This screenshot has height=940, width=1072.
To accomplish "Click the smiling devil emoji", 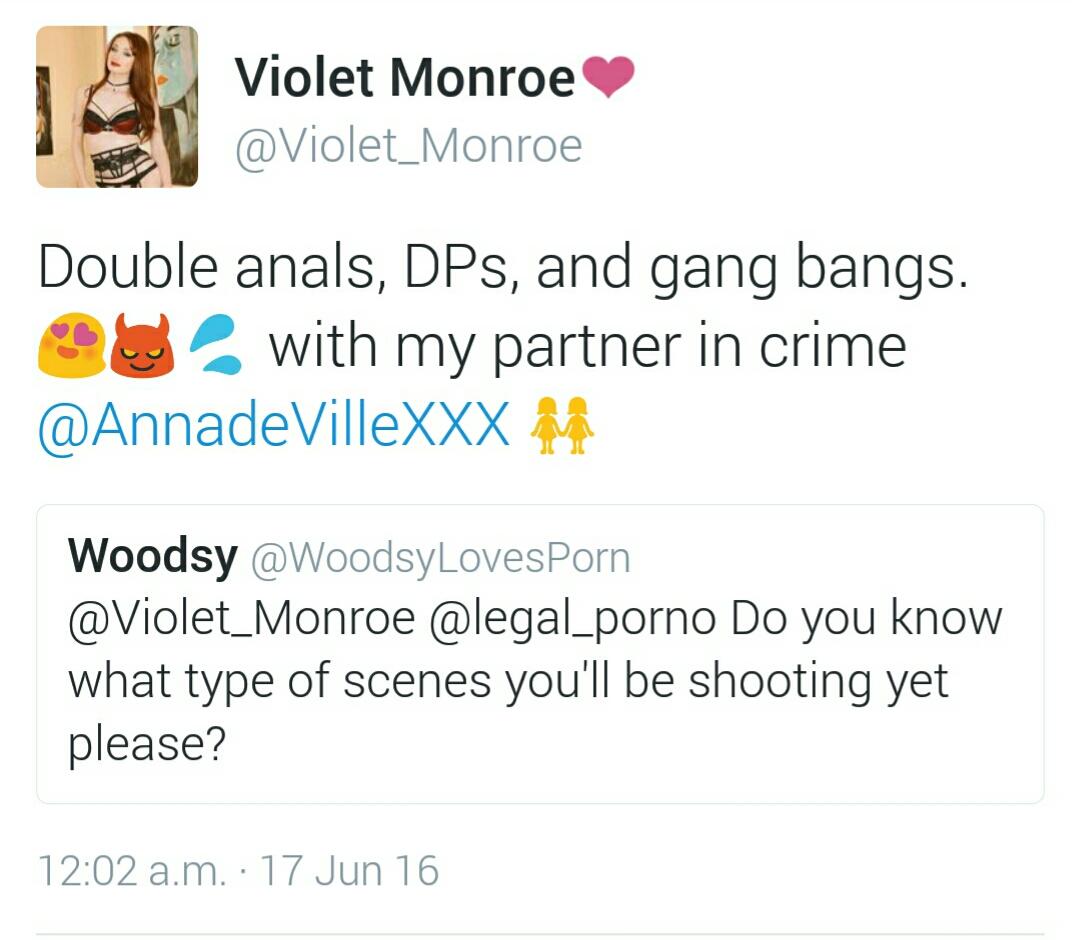I will click(x=142, y=345).
